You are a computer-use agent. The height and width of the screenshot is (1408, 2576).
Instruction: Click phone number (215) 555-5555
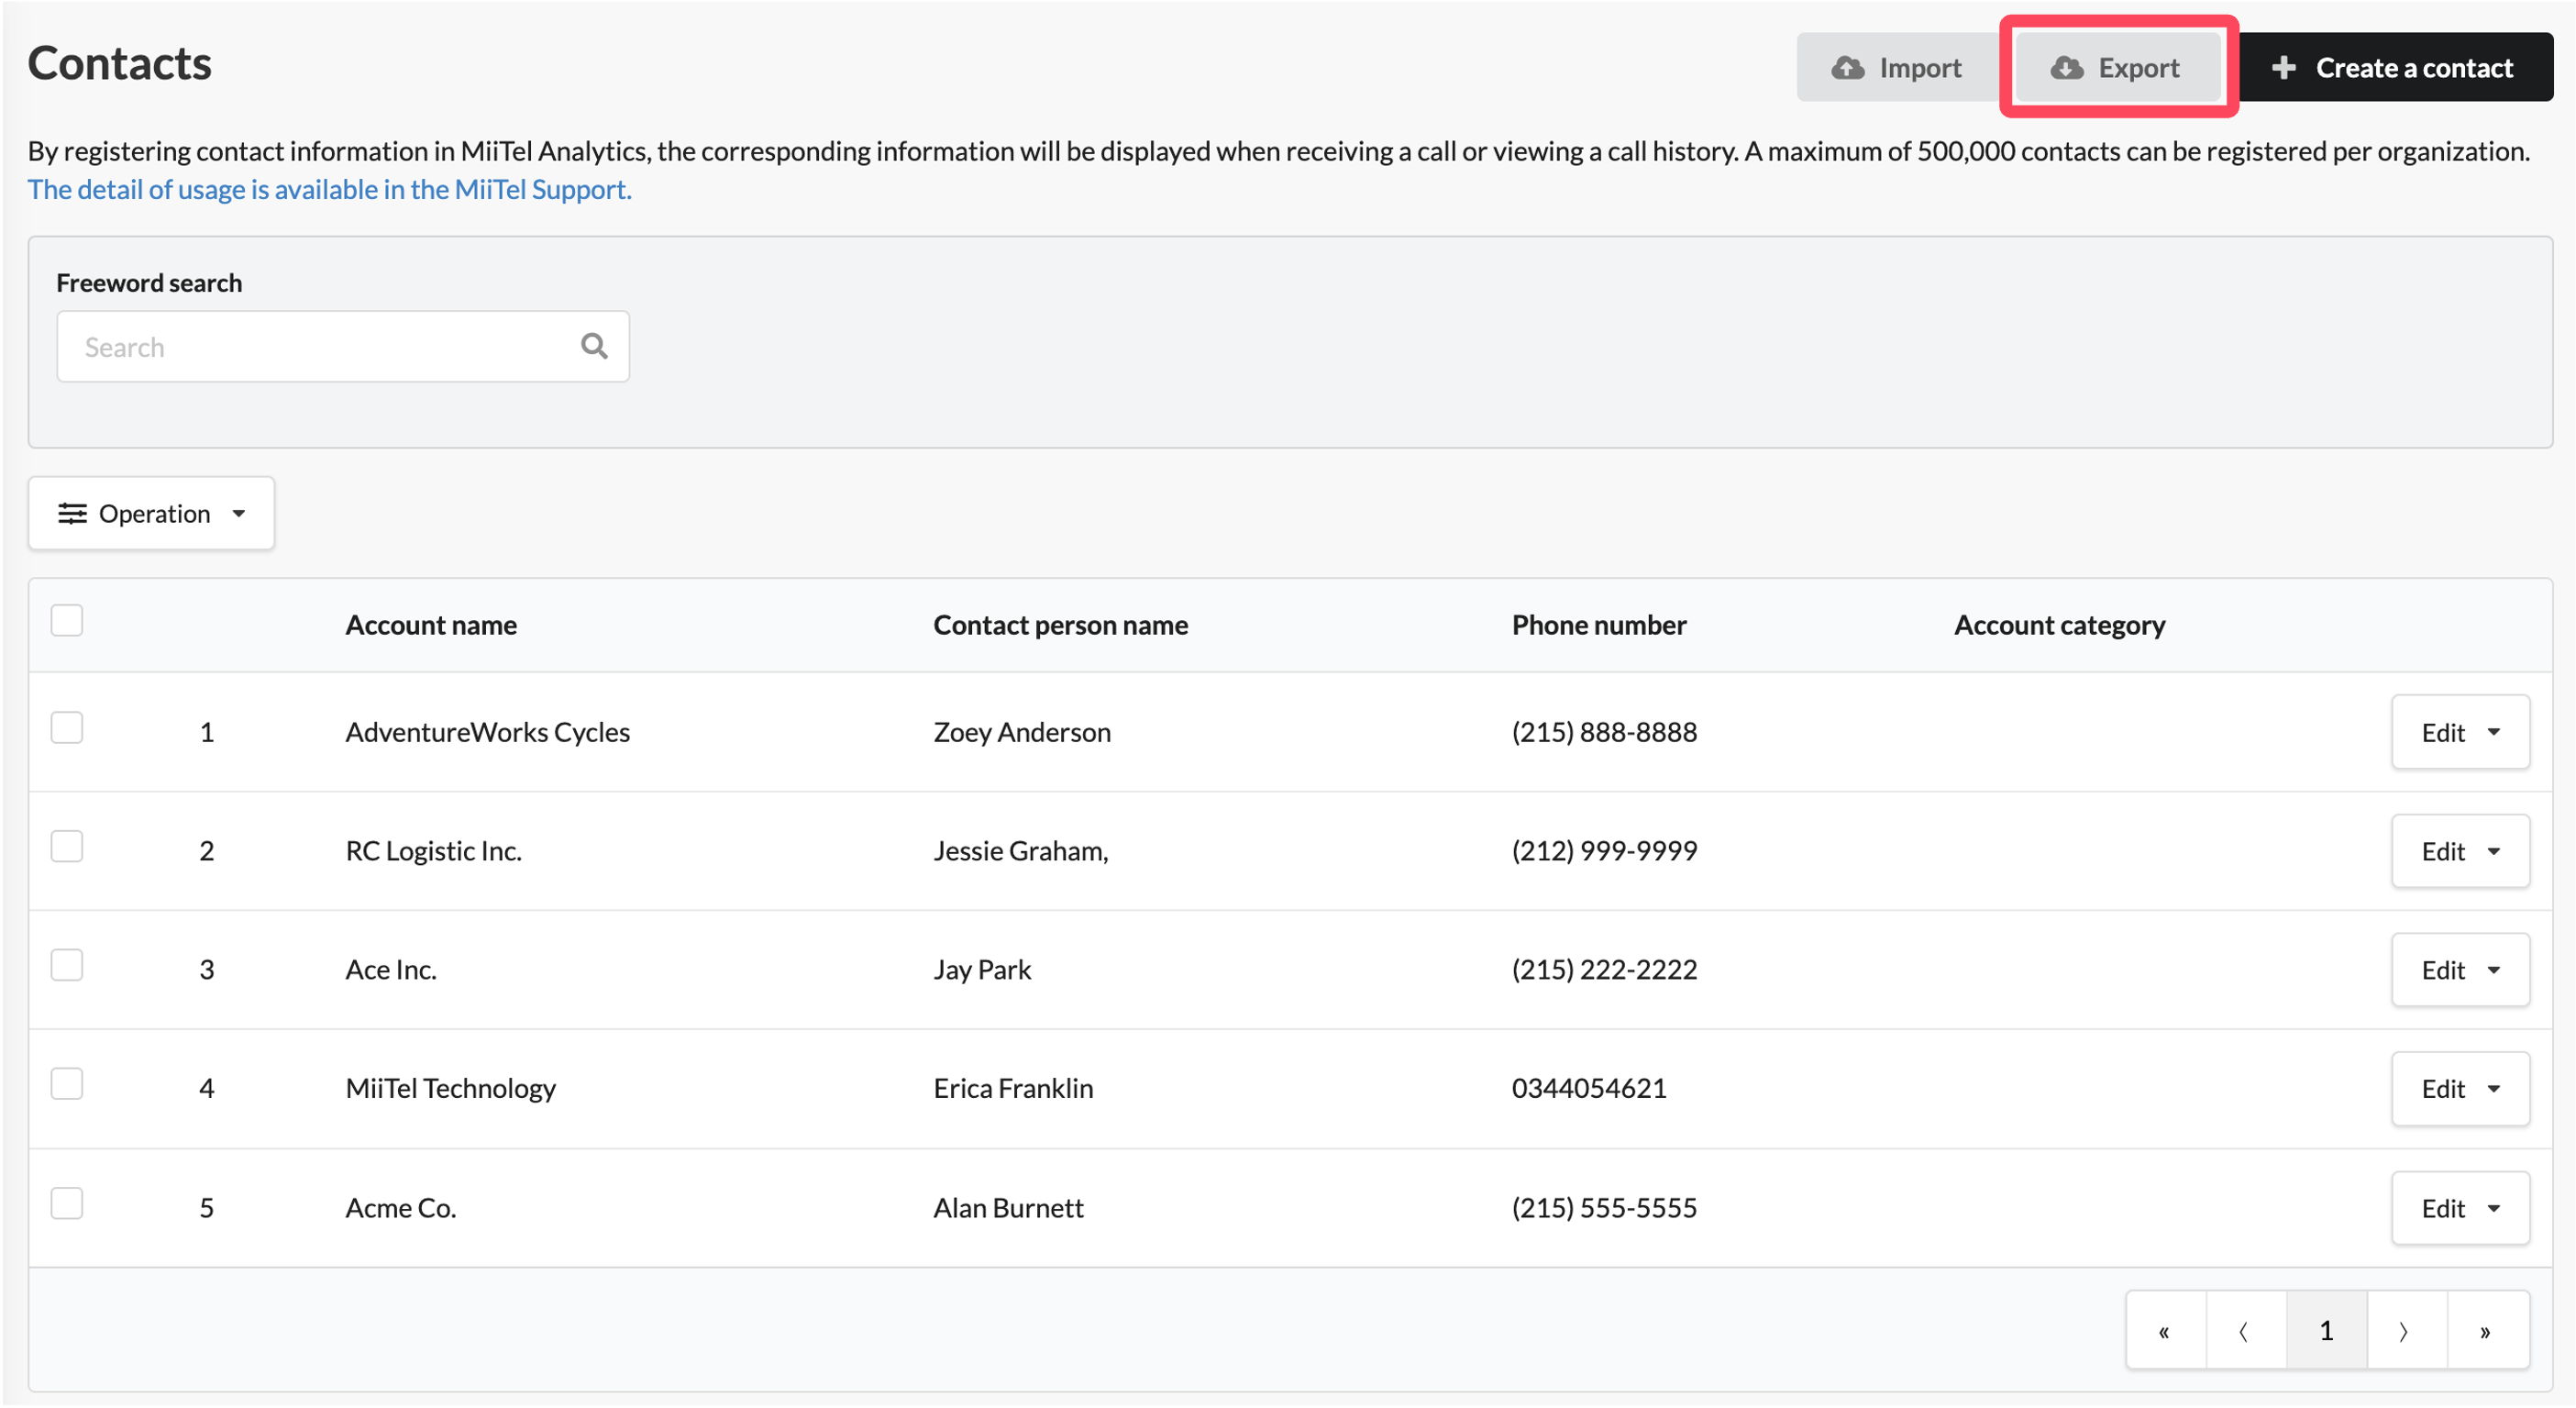pyautogui.click(x=1604, y=1209)
